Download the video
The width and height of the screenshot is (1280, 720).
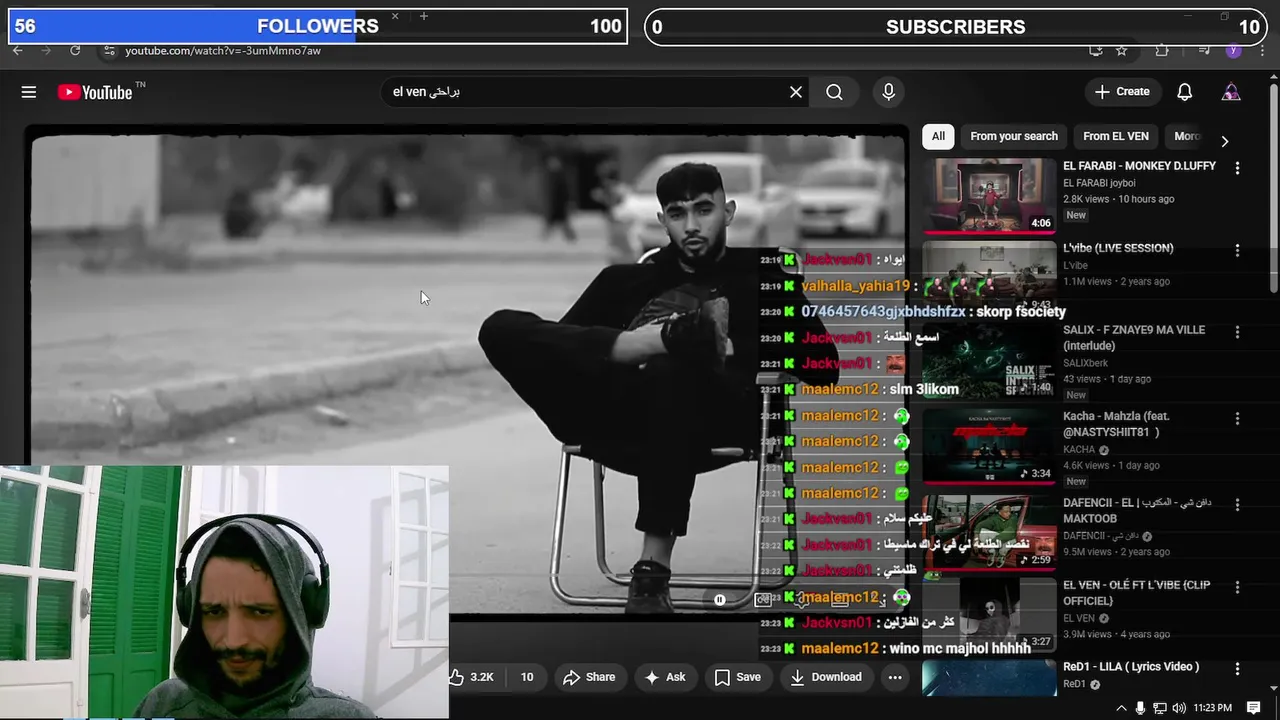click(x=826, y=677)
